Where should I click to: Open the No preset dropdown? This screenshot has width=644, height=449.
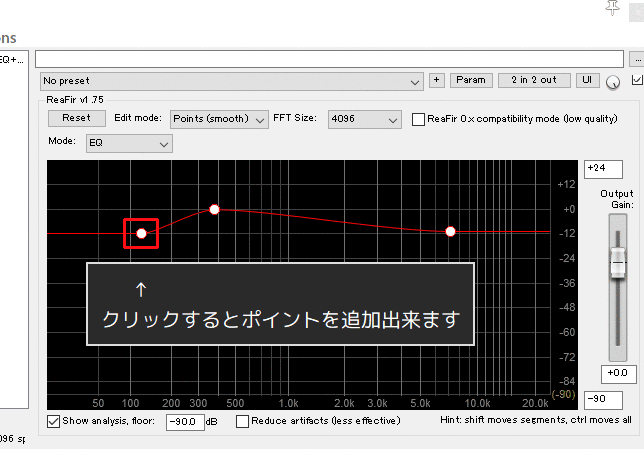pyautogui.click(x=232, y=80)
